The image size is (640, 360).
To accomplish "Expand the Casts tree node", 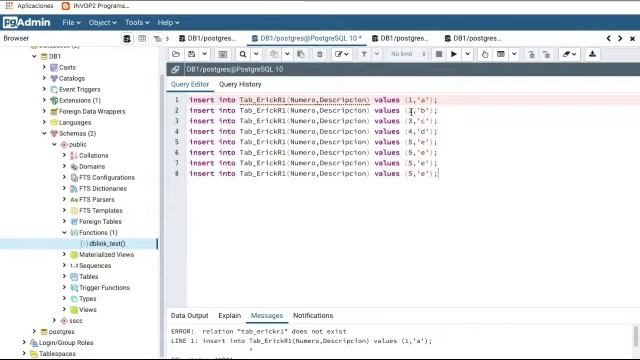I will pyautogui.click(x=44, y=67).
